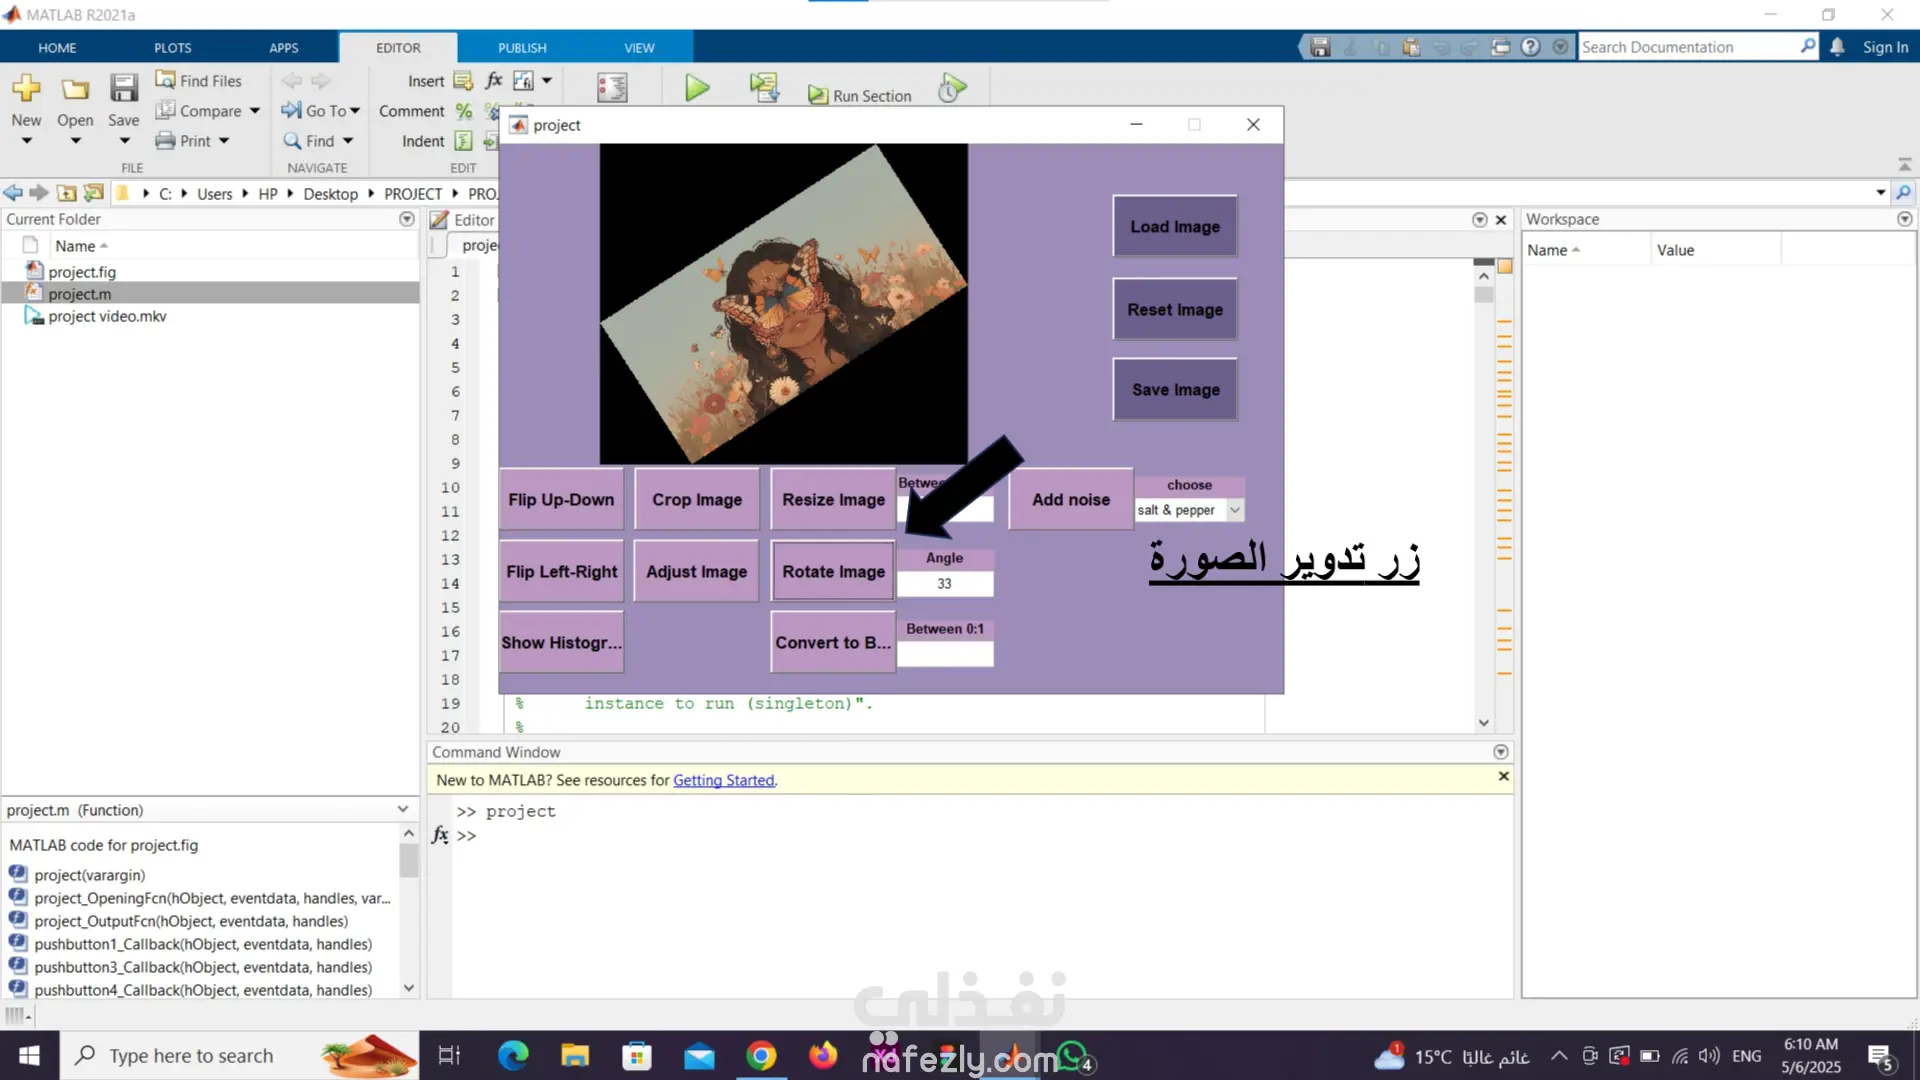
Task: Click the Convert to B... button
Action: point(833,643)
